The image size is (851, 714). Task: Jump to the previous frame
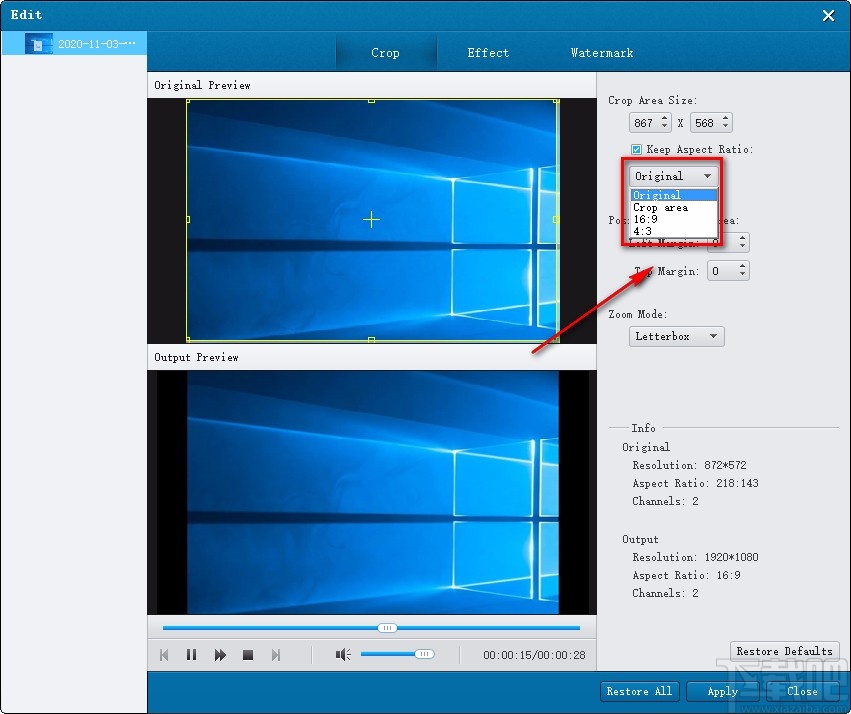pyautogui.click(x=164, y=655)
